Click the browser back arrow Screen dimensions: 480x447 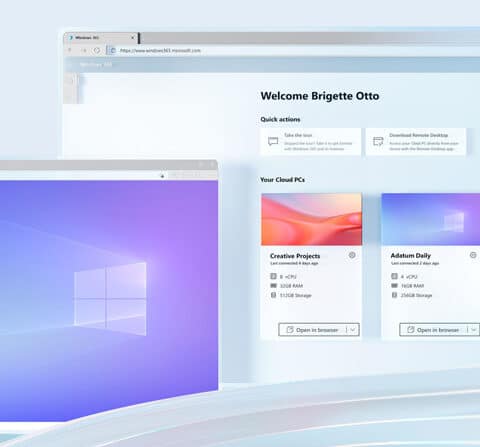tap(70, 50)
